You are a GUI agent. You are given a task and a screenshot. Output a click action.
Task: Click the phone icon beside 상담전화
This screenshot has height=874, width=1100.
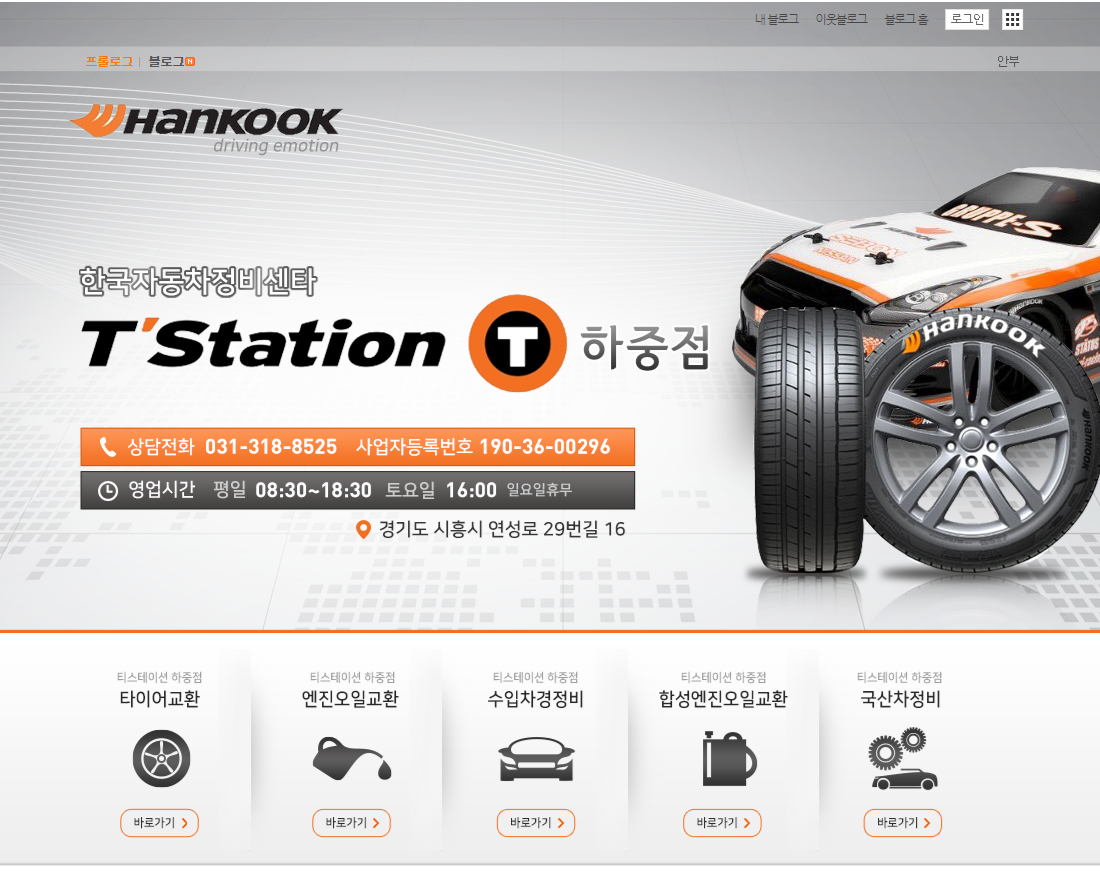[x=107, y=447]
